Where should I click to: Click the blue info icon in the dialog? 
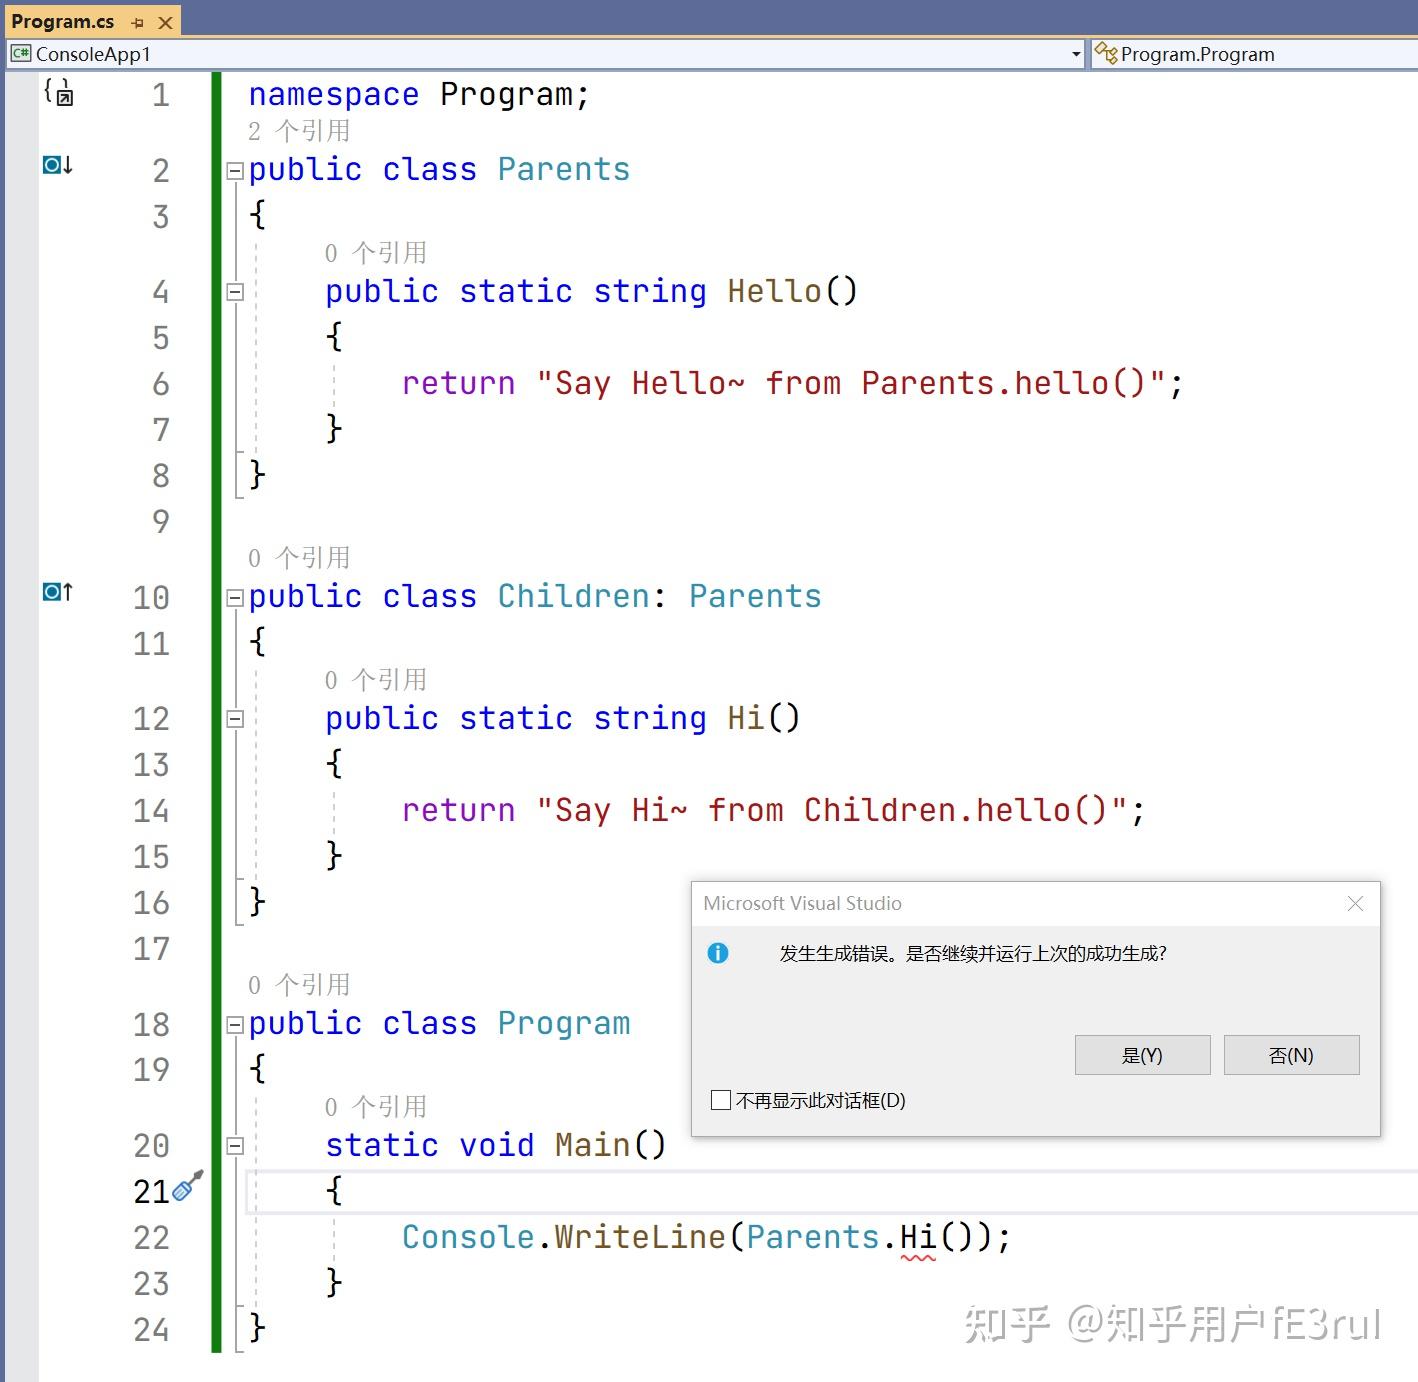click(x=718, y=953)
